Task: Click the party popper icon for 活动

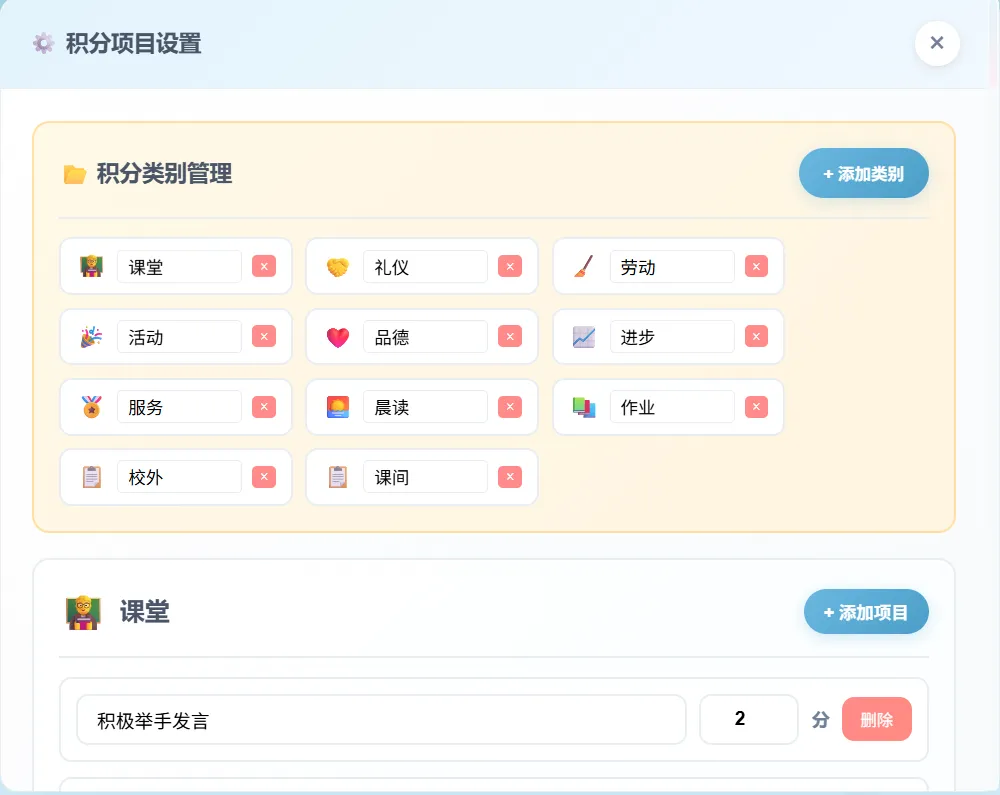Action: (x=91, y=337)
